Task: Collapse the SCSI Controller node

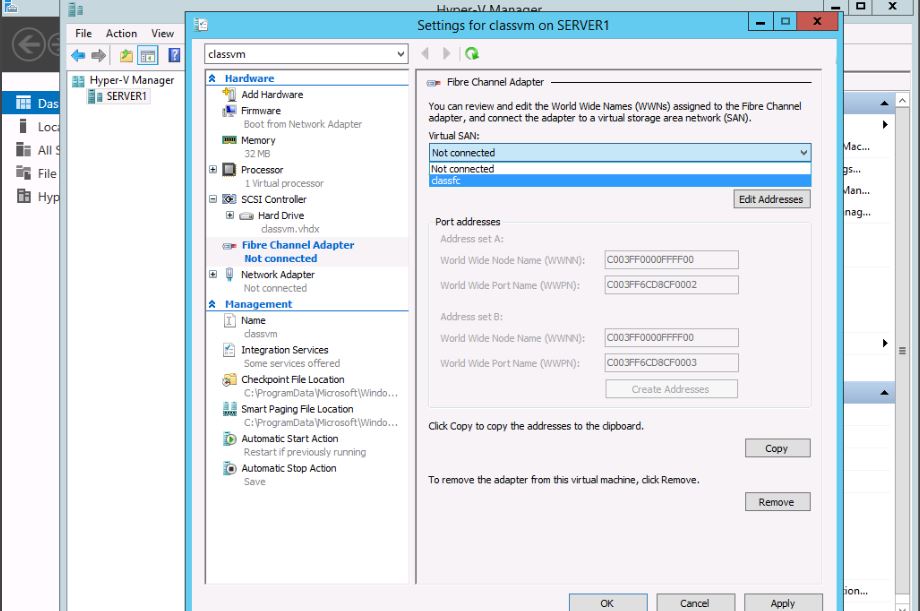Action: (213, 200)
